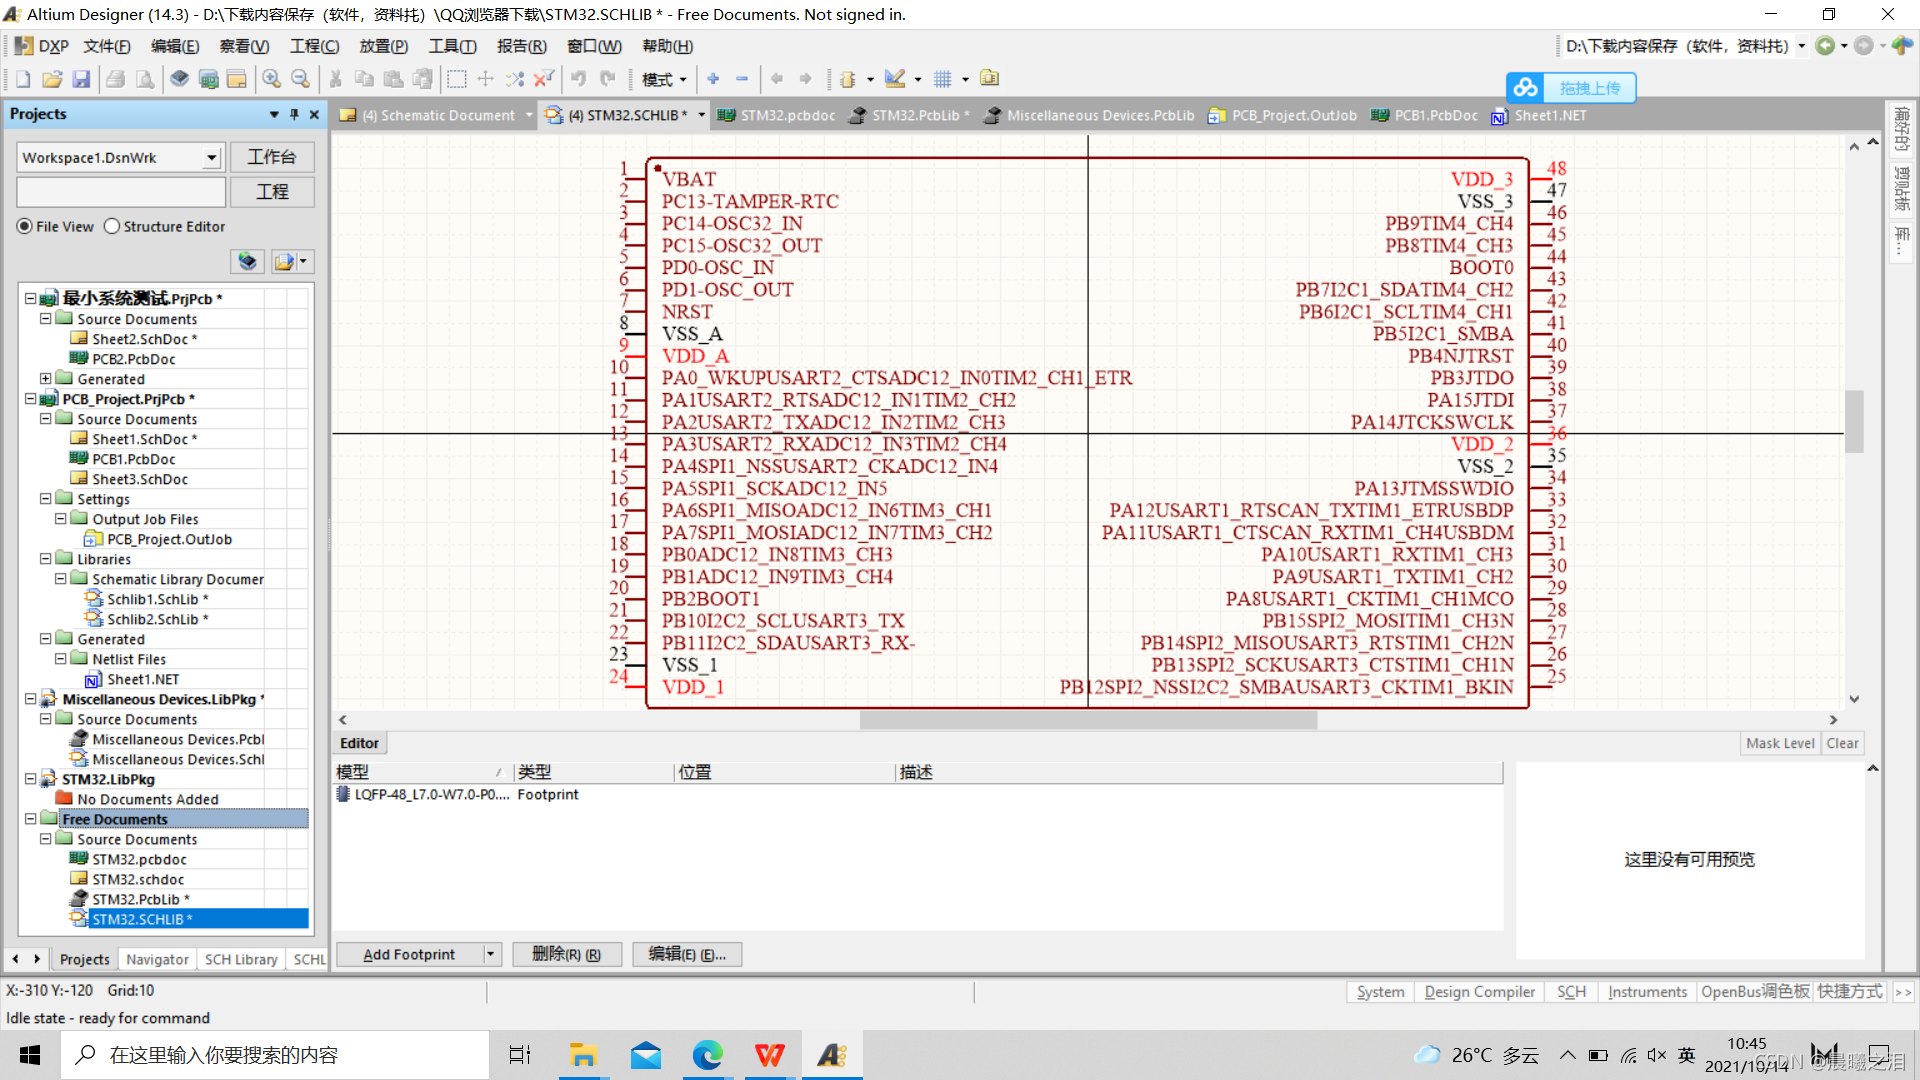
Task: Click the blue plus add part icon
Action: click(713, 79)
